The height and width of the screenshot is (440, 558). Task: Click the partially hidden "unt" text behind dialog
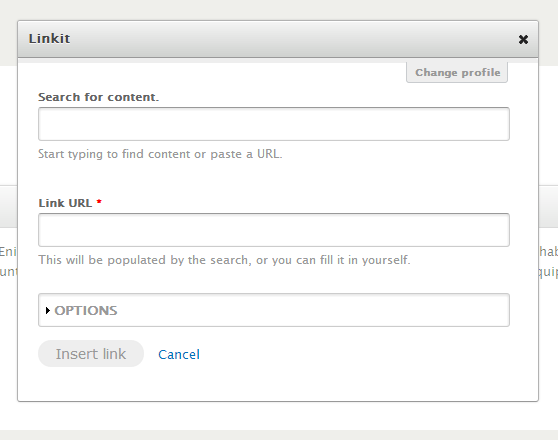(x=9, y=272)
